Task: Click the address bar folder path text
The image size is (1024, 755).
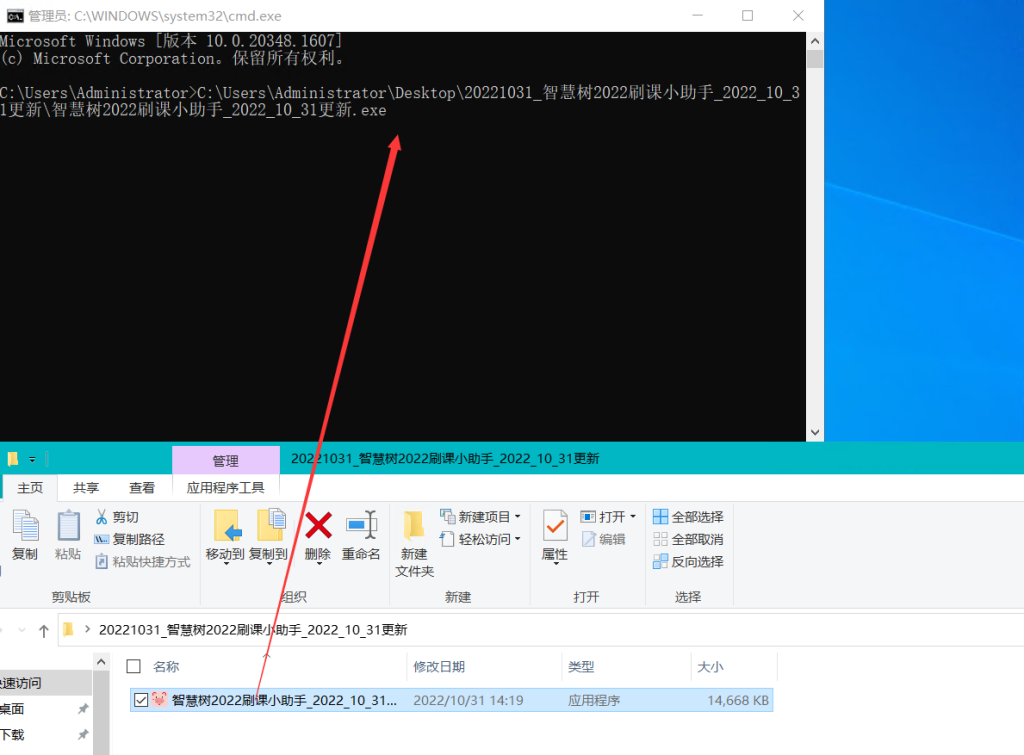Action: click(253, 630)
